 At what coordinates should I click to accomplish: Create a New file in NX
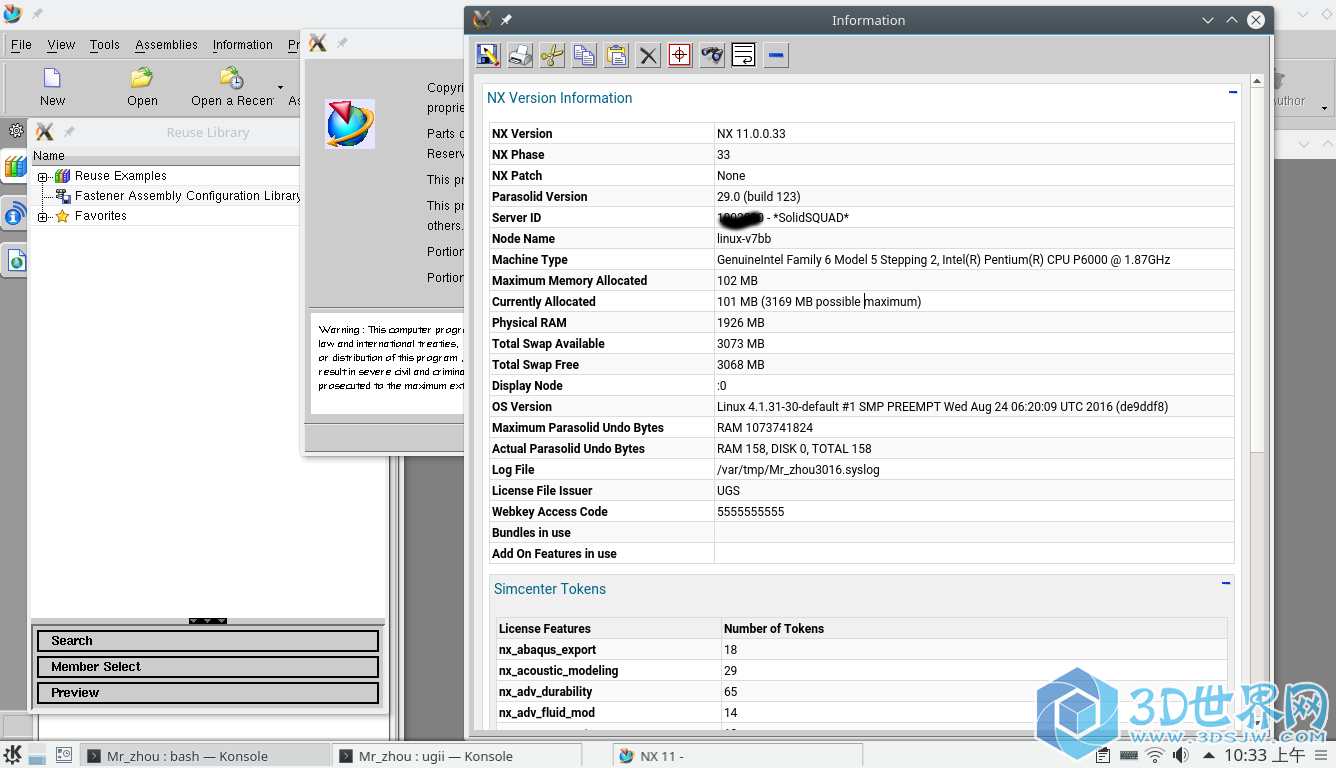coord(52,87)
